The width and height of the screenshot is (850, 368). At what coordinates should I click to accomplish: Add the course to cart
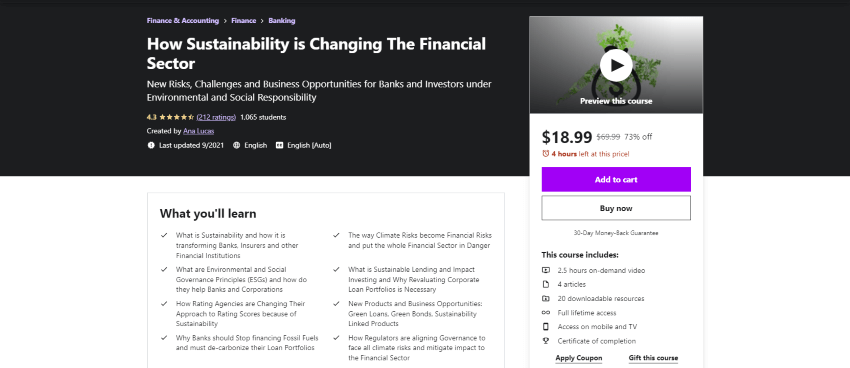point(616,179)
